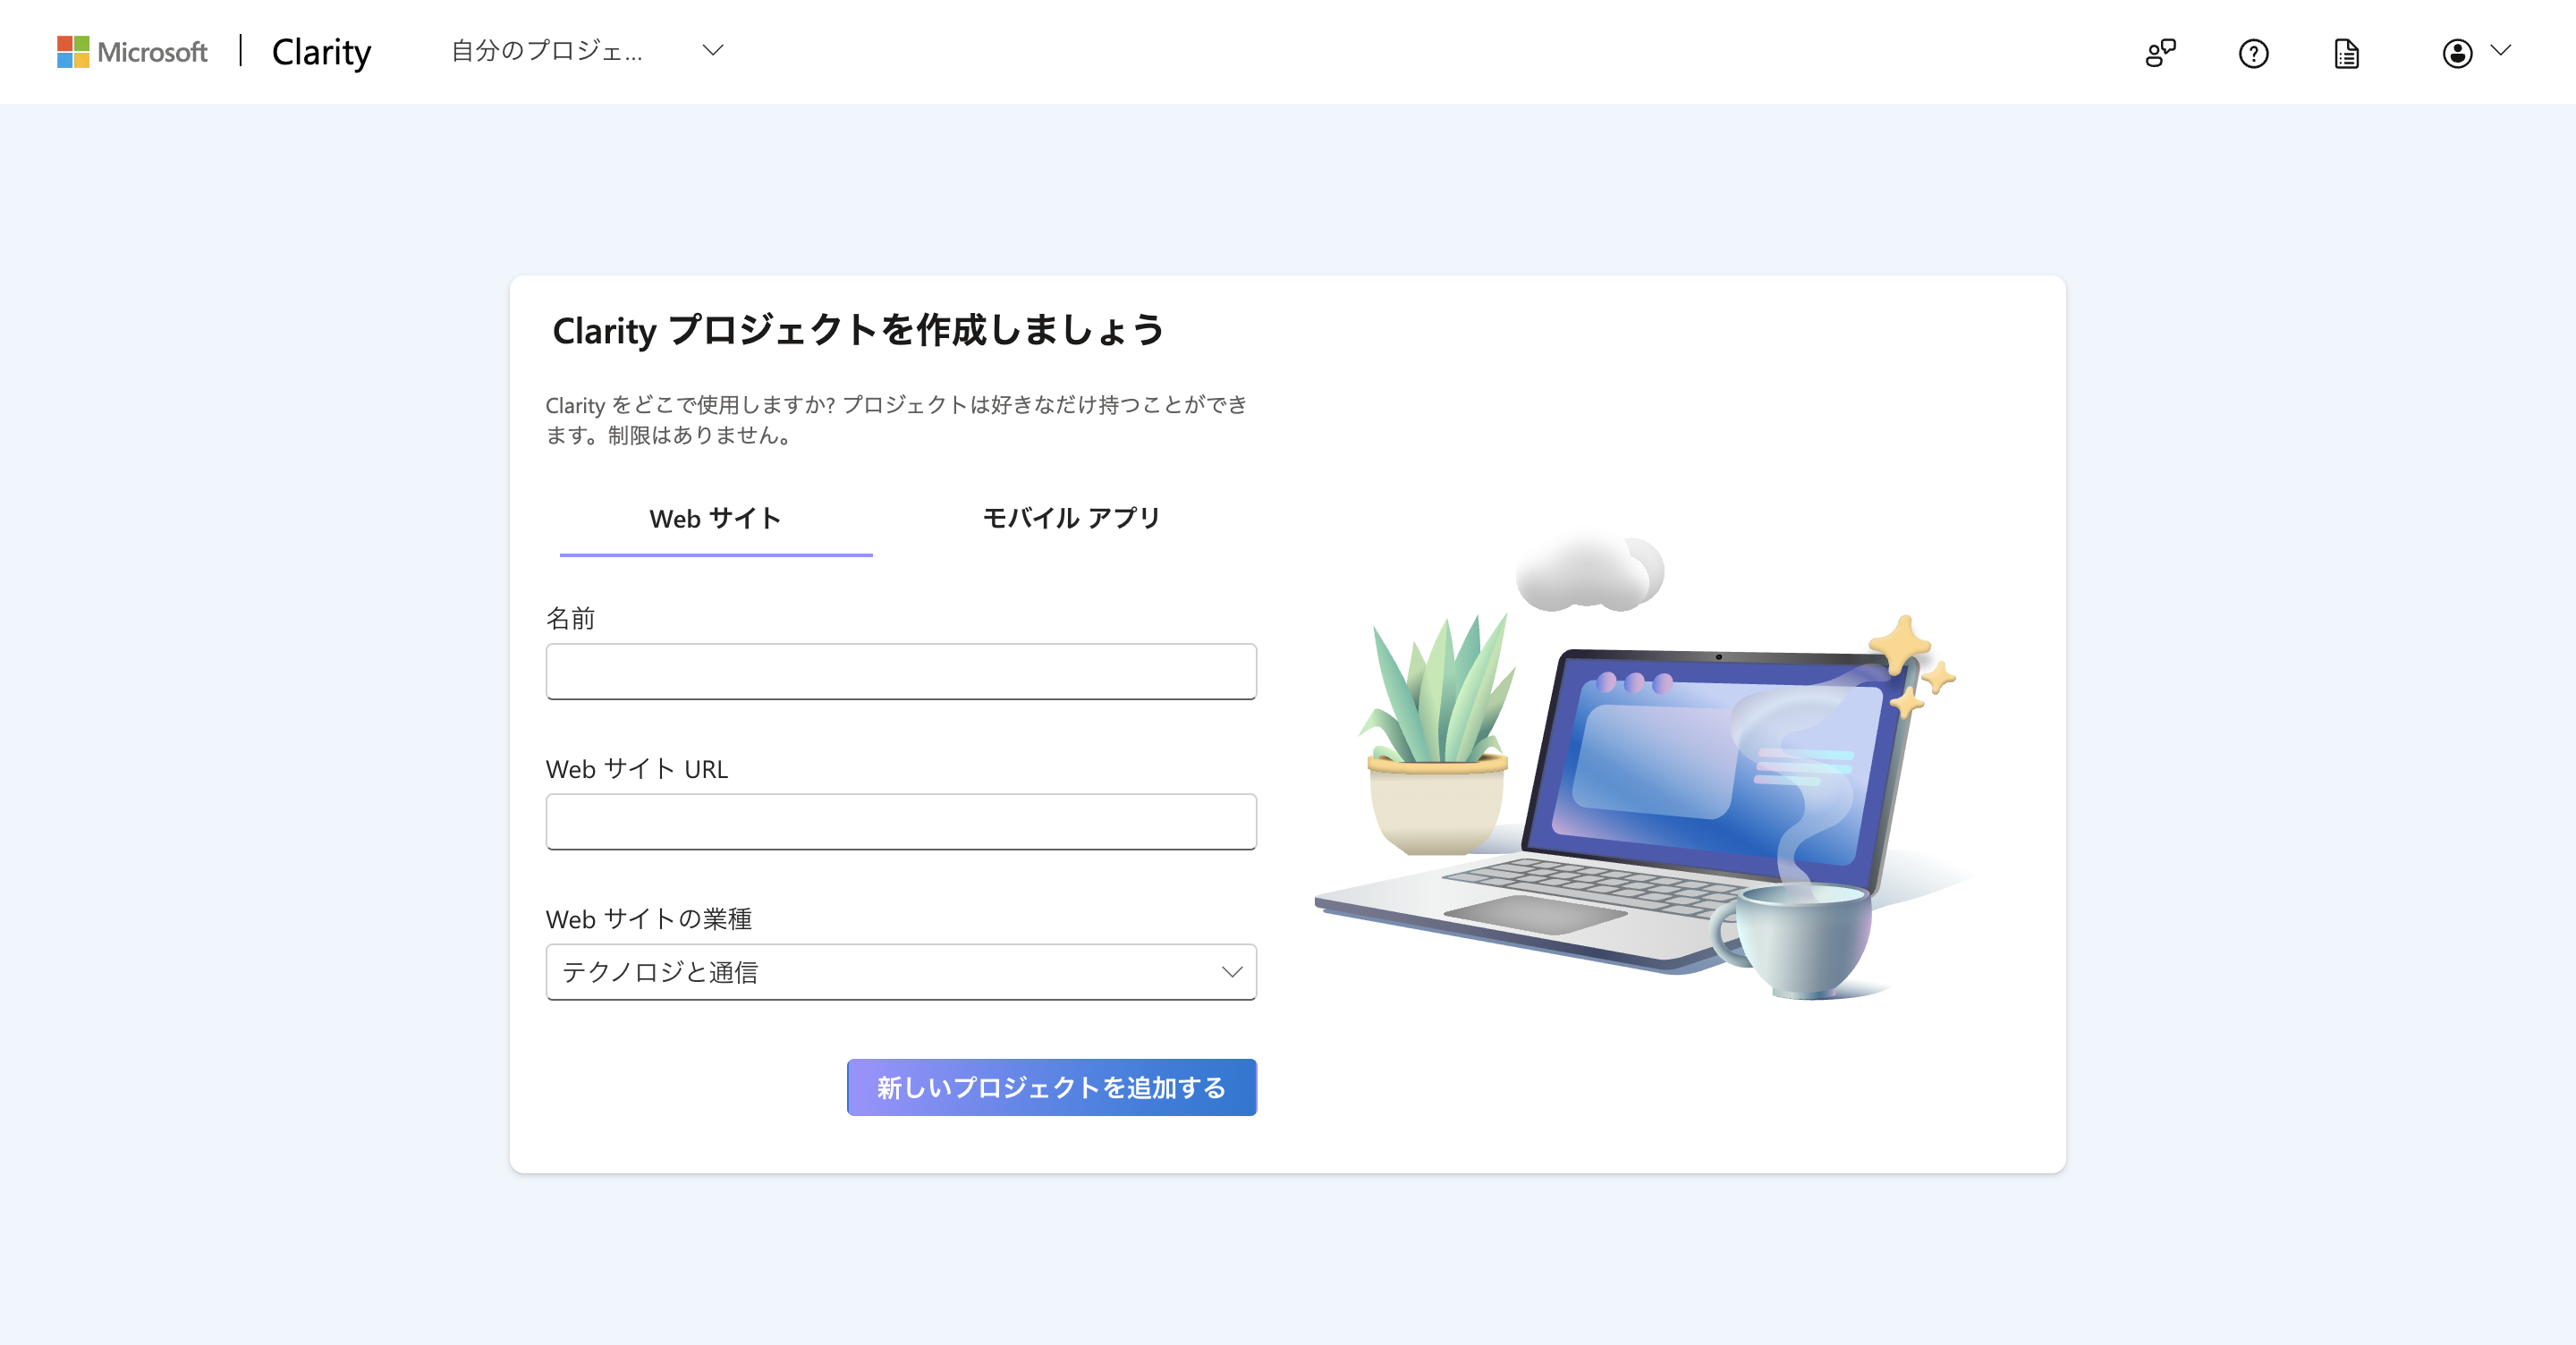Click 新しいプロジェクトを追加する button
This screenshot has width=2576, height=1345.
[x=1051, y=1087]
